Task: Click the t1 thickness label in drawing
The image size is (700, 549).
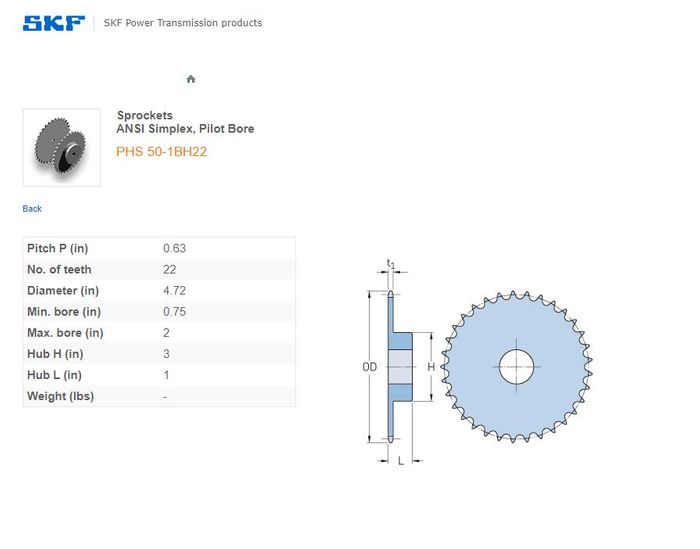Action: click(391, 265)
